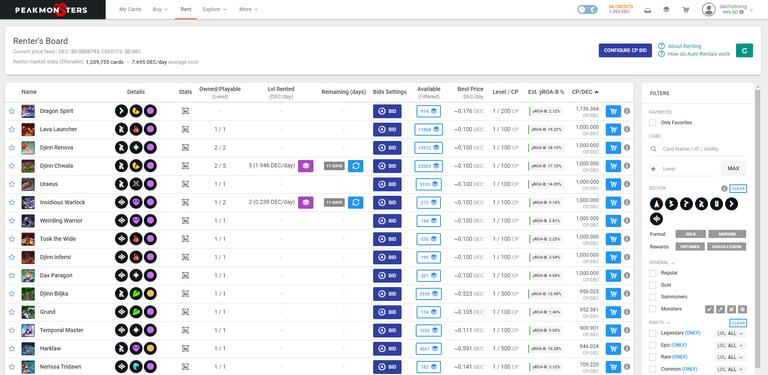Open Common LVL: ALL dropdown
The image size is (768, 375).
(730, 370)
